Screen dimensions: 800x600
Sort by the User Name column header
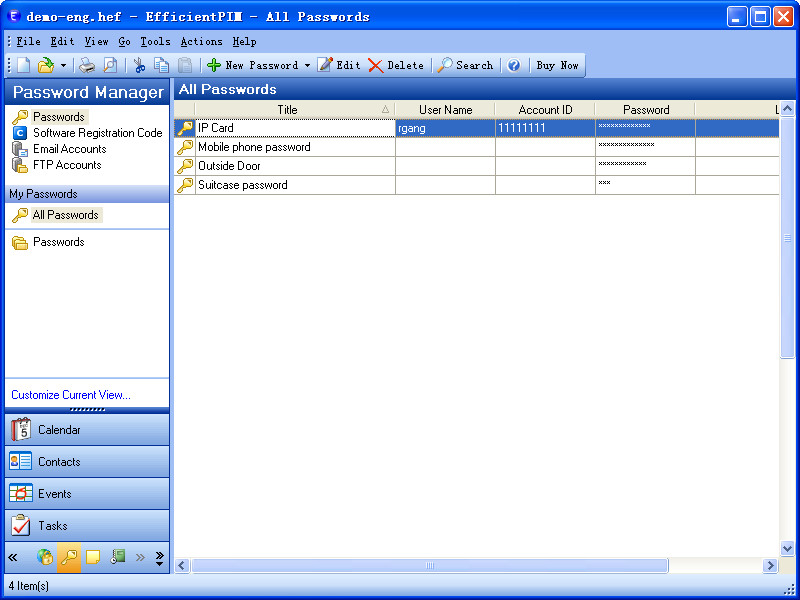click(x=445, y=110)
